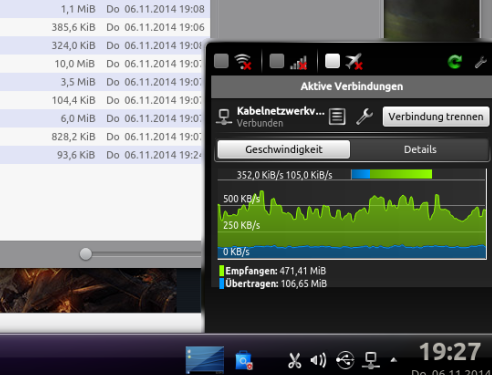Click the Verbindung trennen button
The height and width of the screenshot is (375, 492).
pos(436,117)
